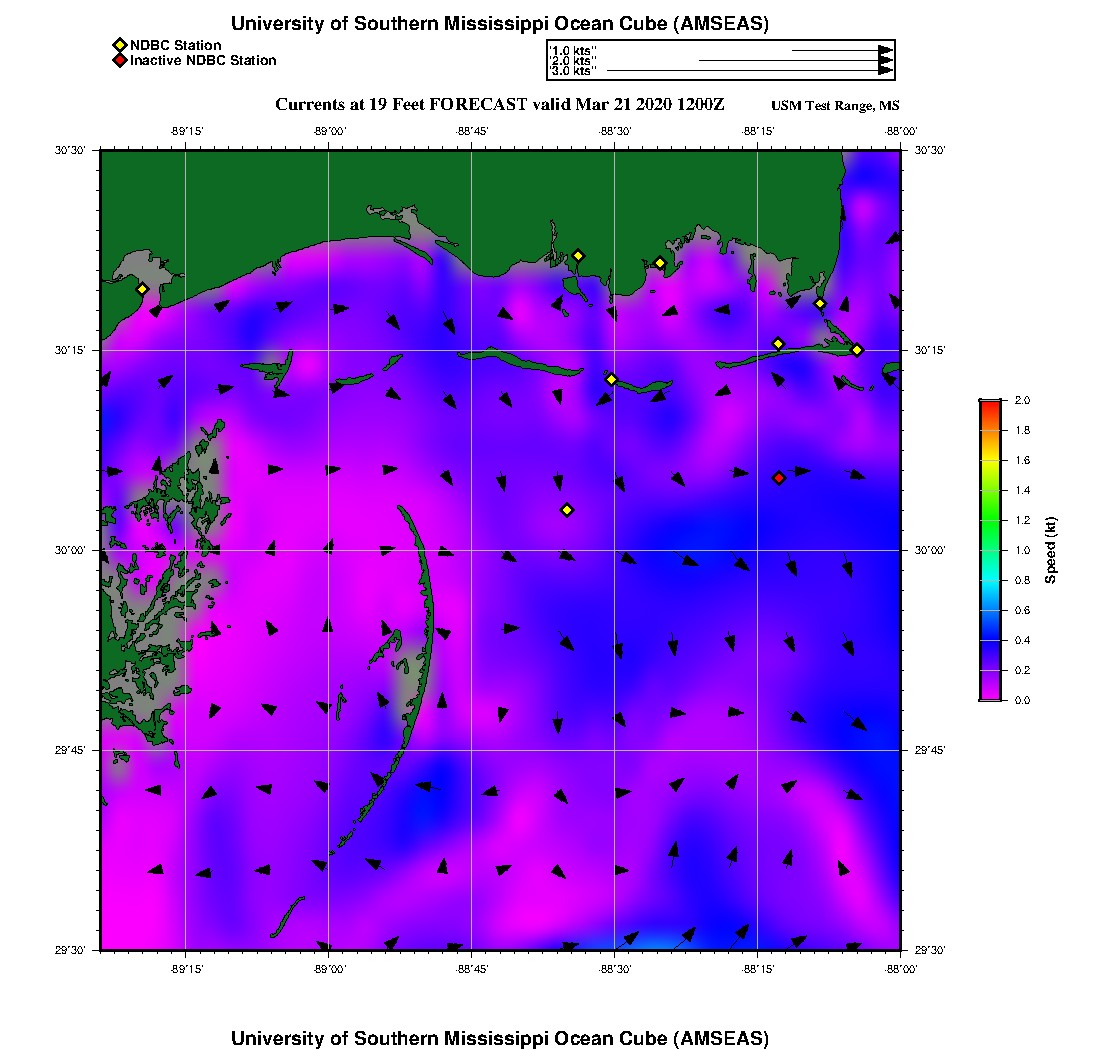Click the 3.0 kts arrow in scale legend
Viewport: 1100px width, 1050px height.
[750, 71]
